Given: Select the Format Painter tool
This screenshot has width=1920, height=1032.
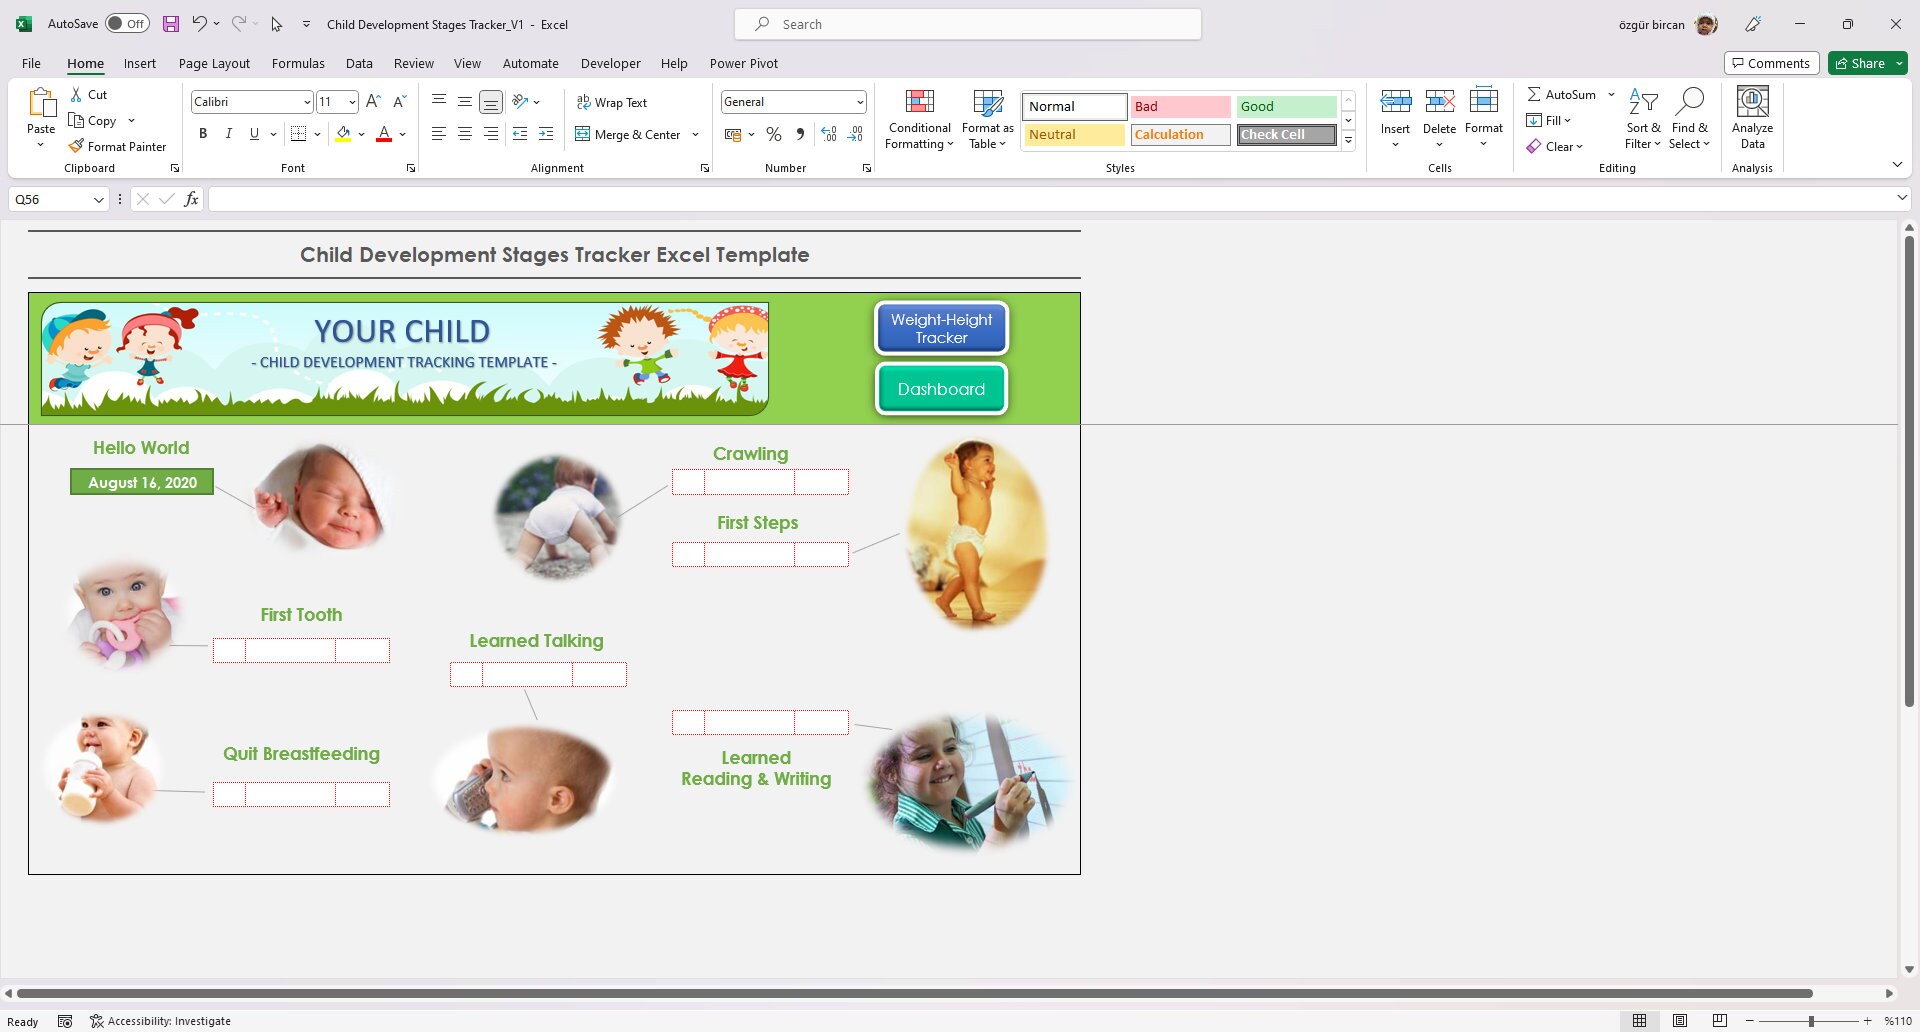Looking at the screenshot, I should [x=118, y=146].
